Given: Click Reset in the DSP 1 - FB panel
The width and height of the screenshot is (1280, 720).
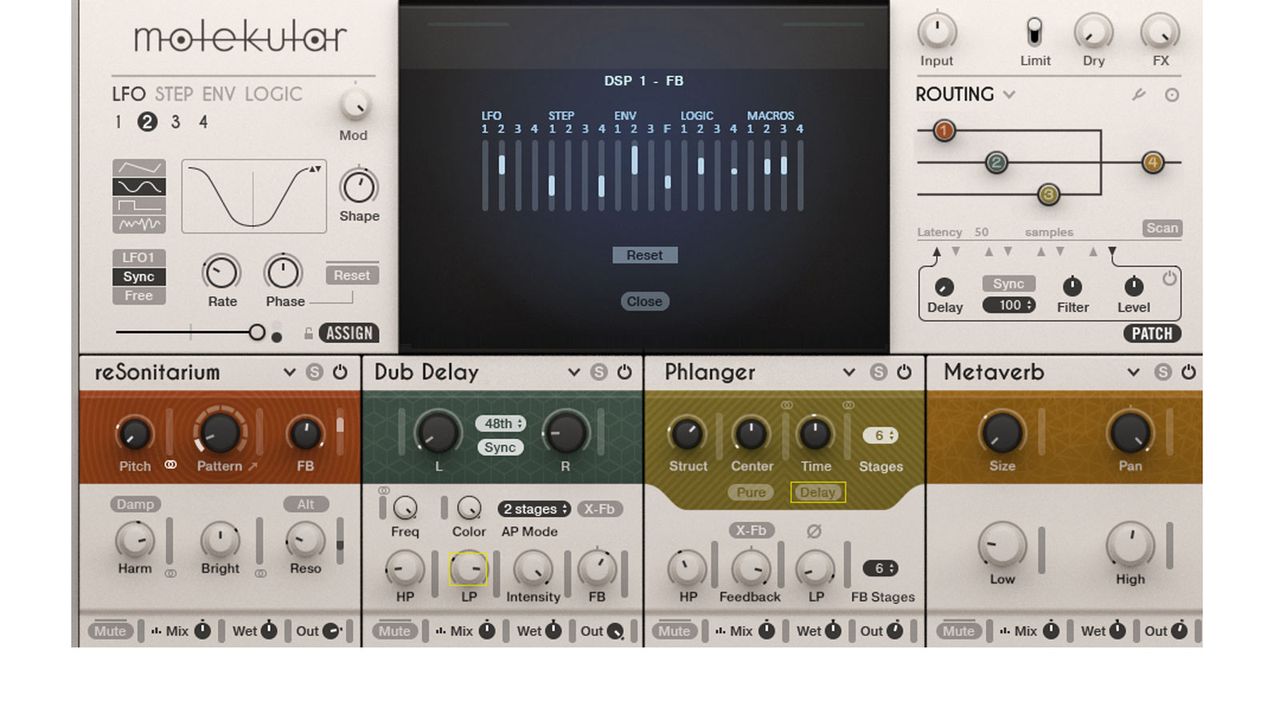Looking at the screenshot, I should click(645, 255).
